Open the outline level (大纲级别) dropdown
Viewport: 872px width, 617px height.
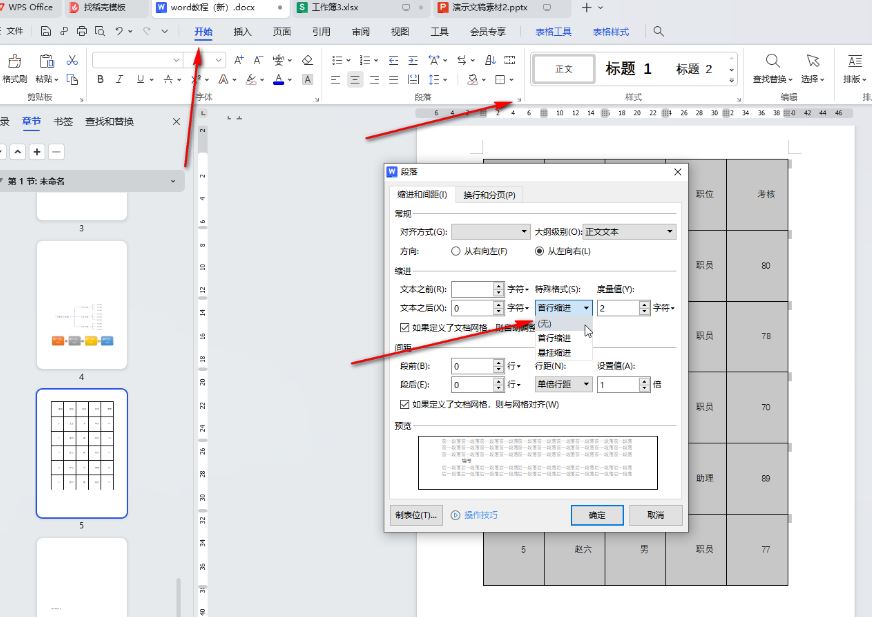630,231
